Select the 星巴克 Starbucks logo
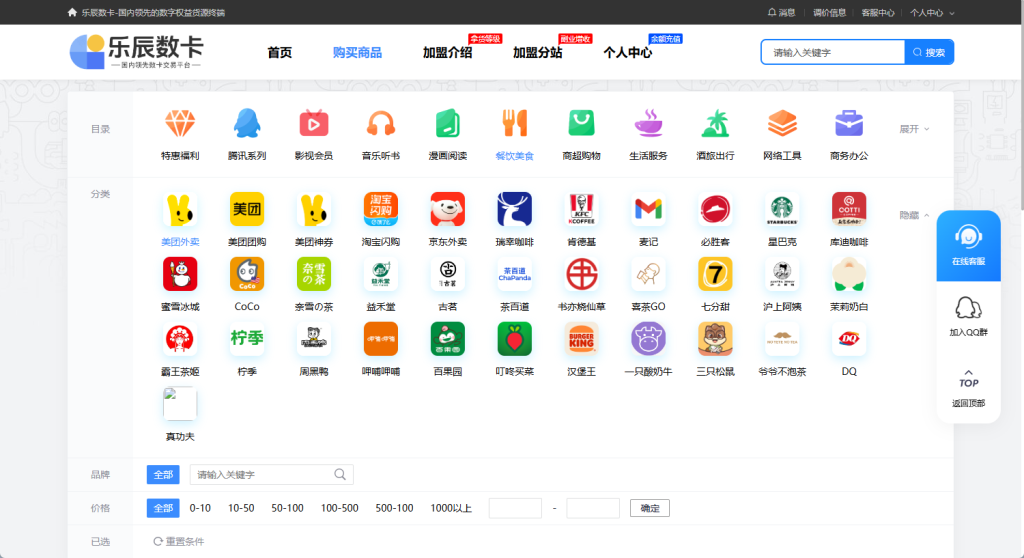 tap(782, 209)
